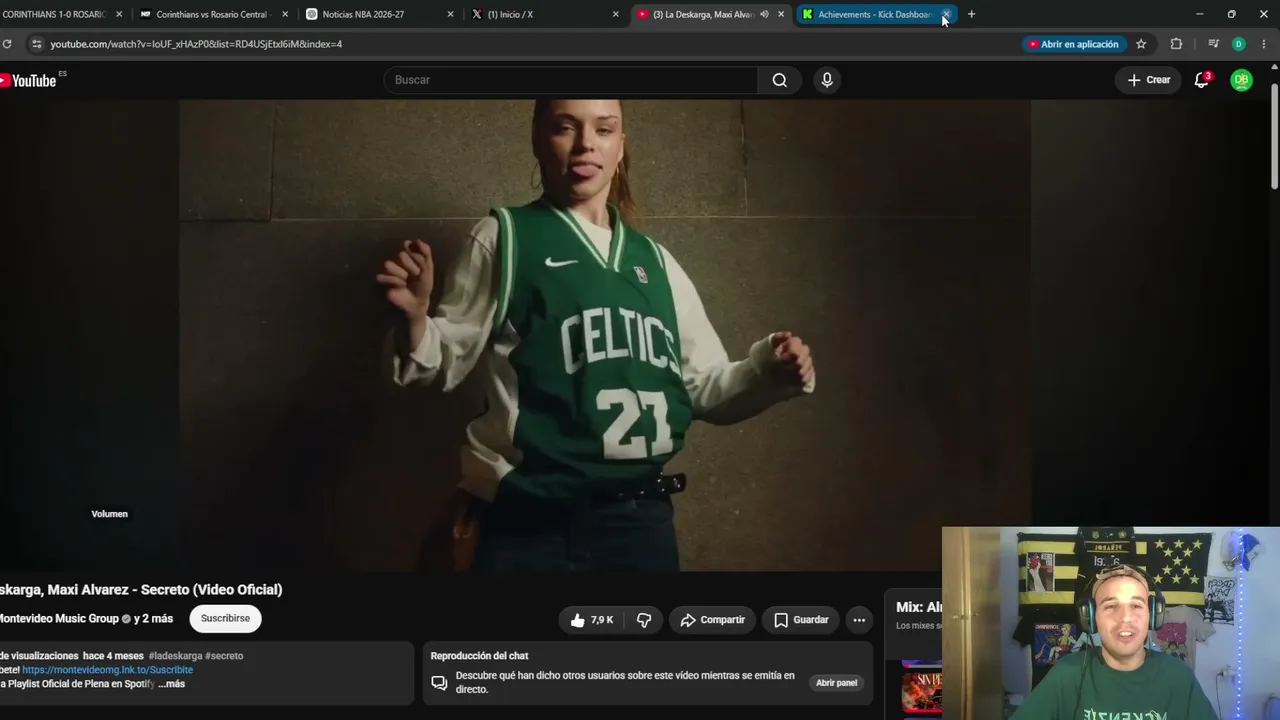Screen dimensions: 1280x720
Task: Save video with the Guardar button
Action: click(x=801, y=620)
